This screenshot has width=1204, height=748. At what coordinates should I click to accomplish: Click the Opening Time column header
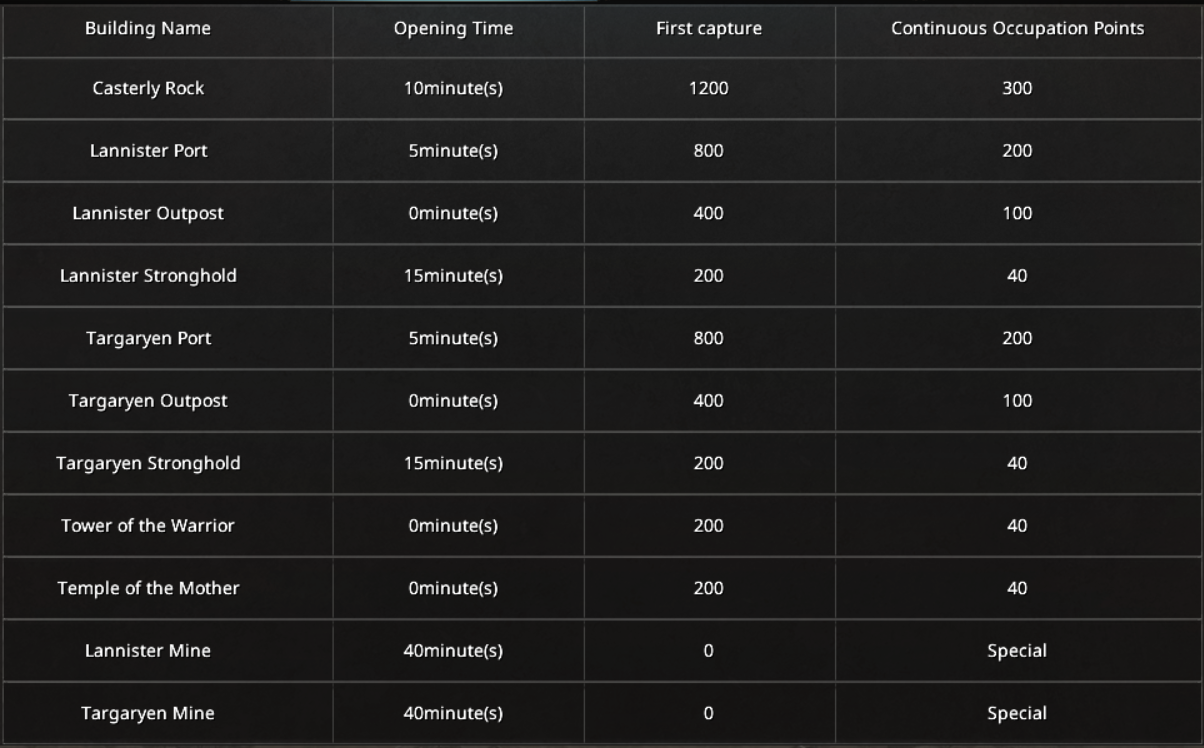[453, 28]
